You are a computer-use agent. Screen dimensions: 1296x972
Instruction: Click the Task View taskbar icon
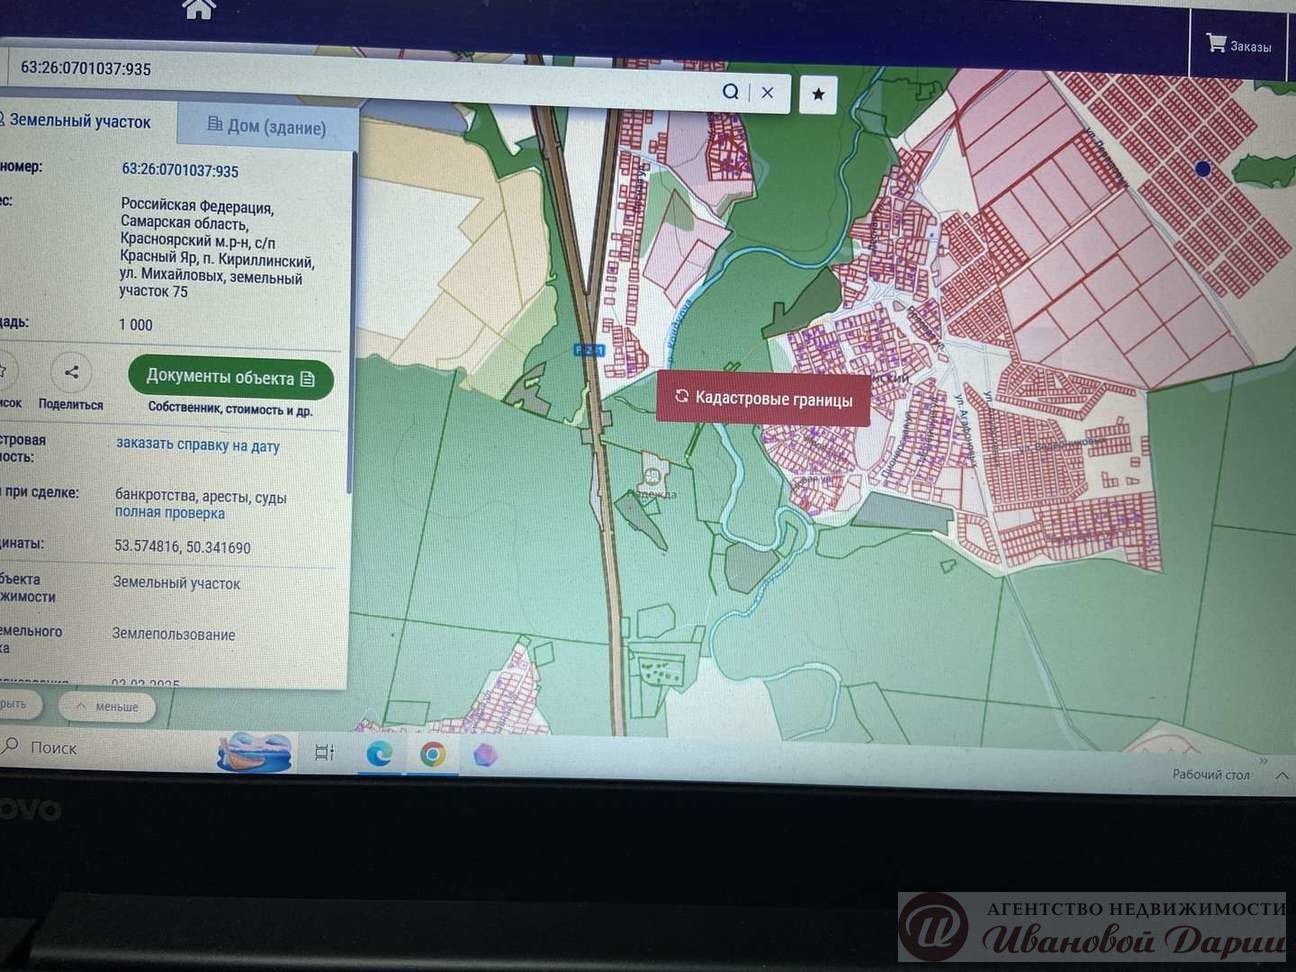[324, 752]
